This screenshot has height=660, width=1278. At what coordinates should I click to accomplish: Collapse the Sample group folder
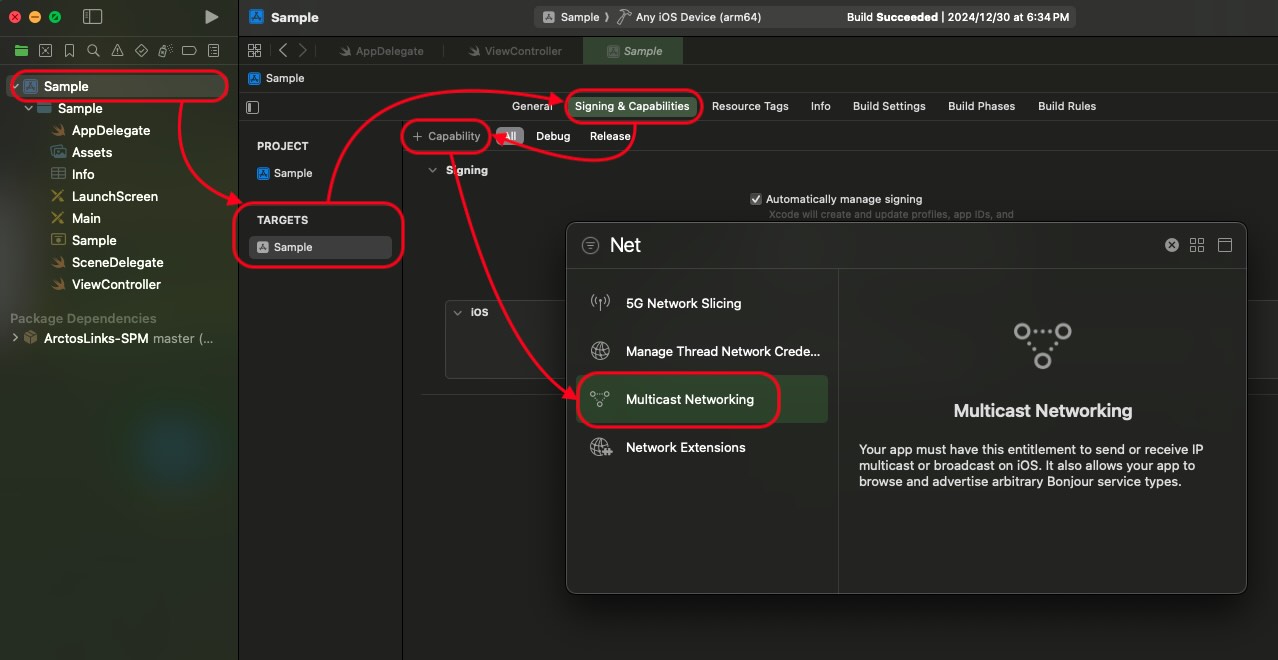tap(29, 108)
